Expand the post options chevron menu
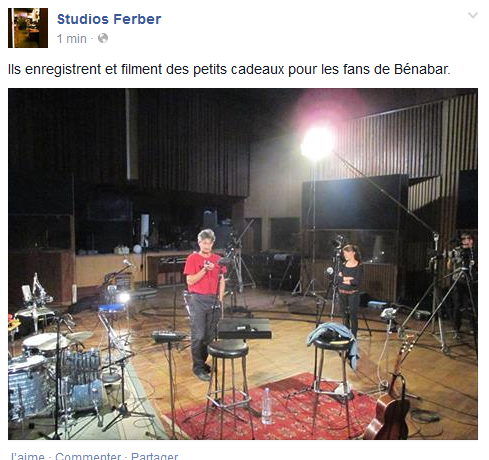 tap(473, 15)
